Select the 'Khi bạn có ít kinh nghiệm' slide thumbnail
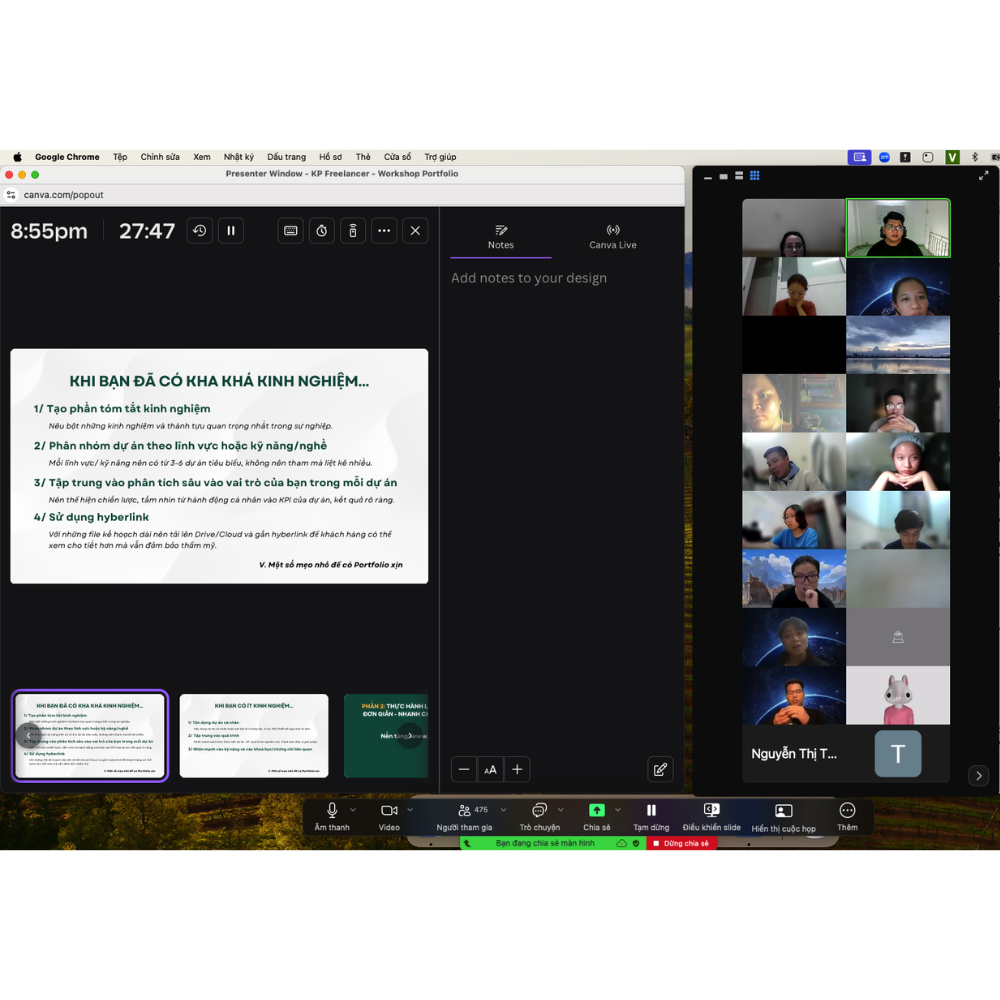1000x1000 pixels. (254, 736)
